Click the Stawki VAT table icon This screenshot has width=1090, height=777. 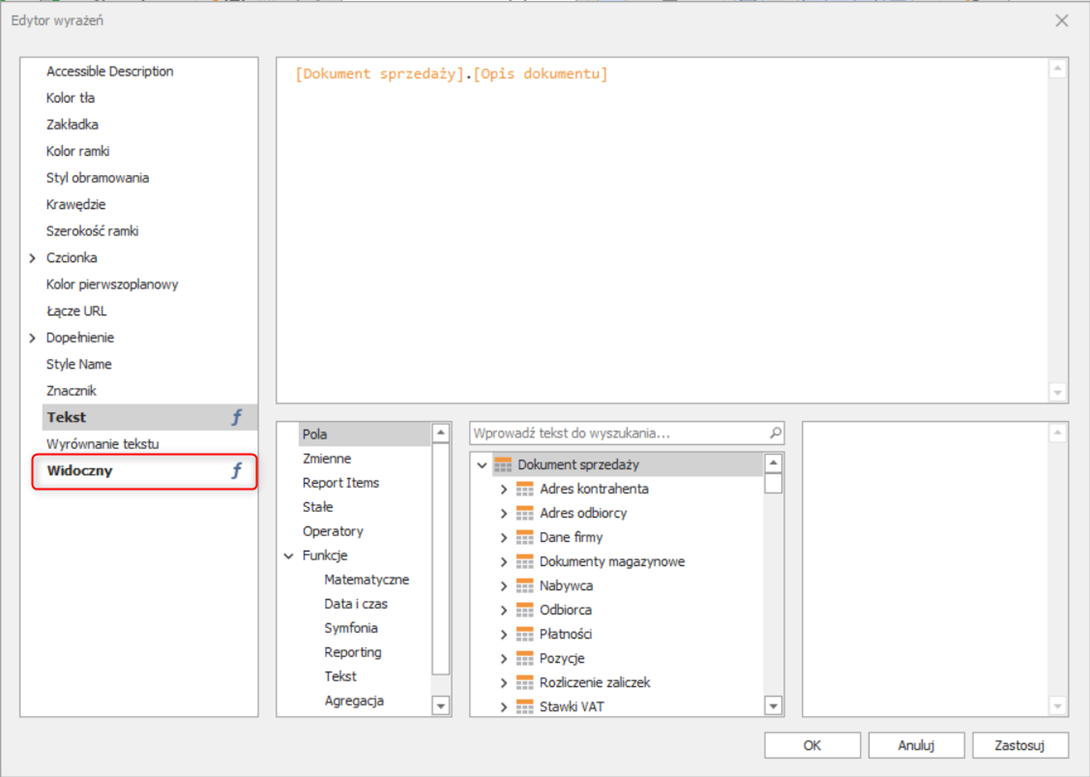pos(525,707)
